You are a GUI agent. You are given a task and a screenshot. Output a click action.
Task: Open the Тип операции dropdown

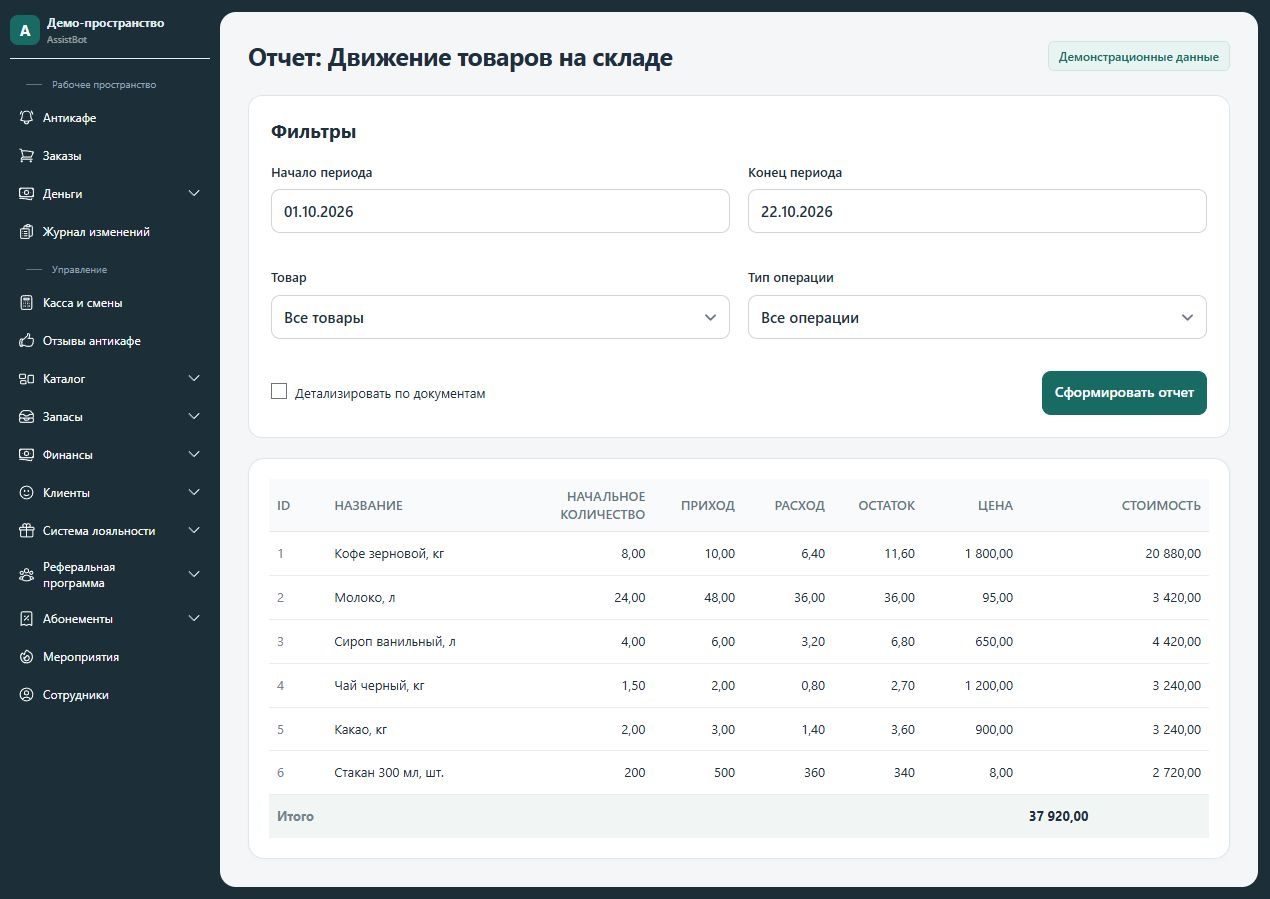[977, 317]
